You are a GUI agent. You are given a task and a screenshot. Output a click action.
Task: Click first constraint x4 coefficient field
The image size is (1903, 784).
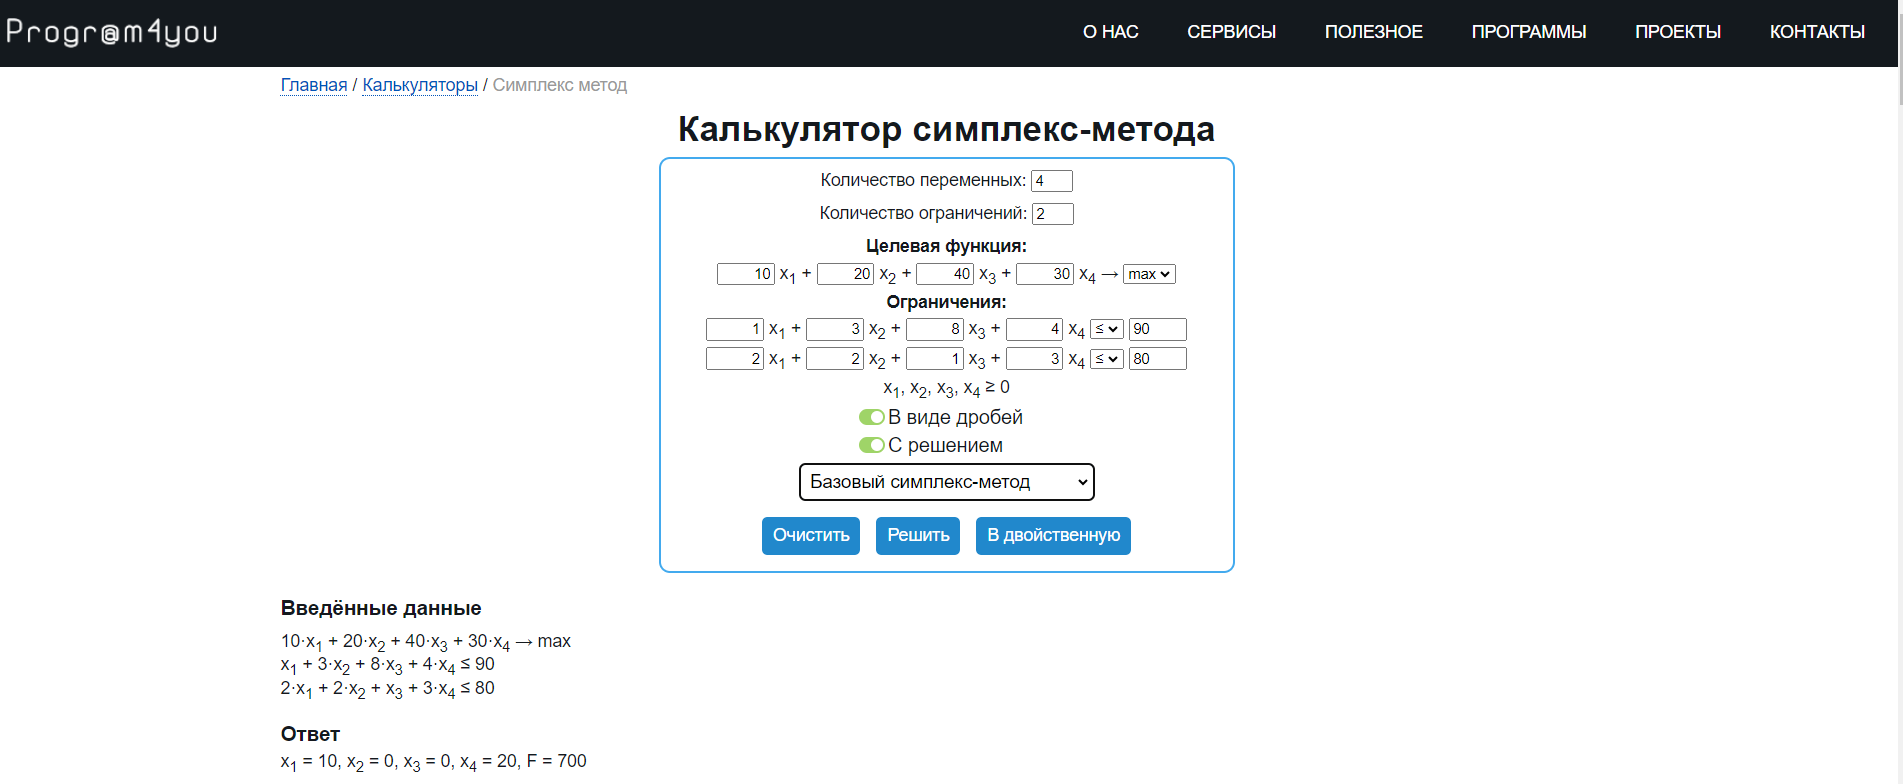(x=1035, y=329)
